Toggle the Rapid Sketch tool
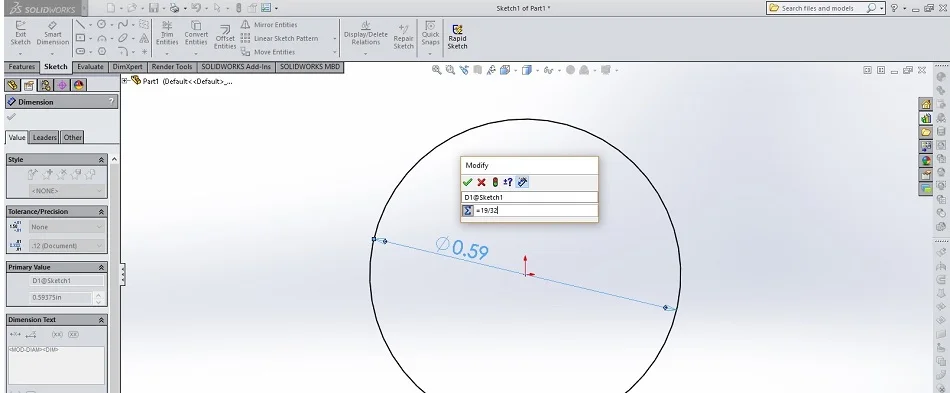 (x=457, y=38)
